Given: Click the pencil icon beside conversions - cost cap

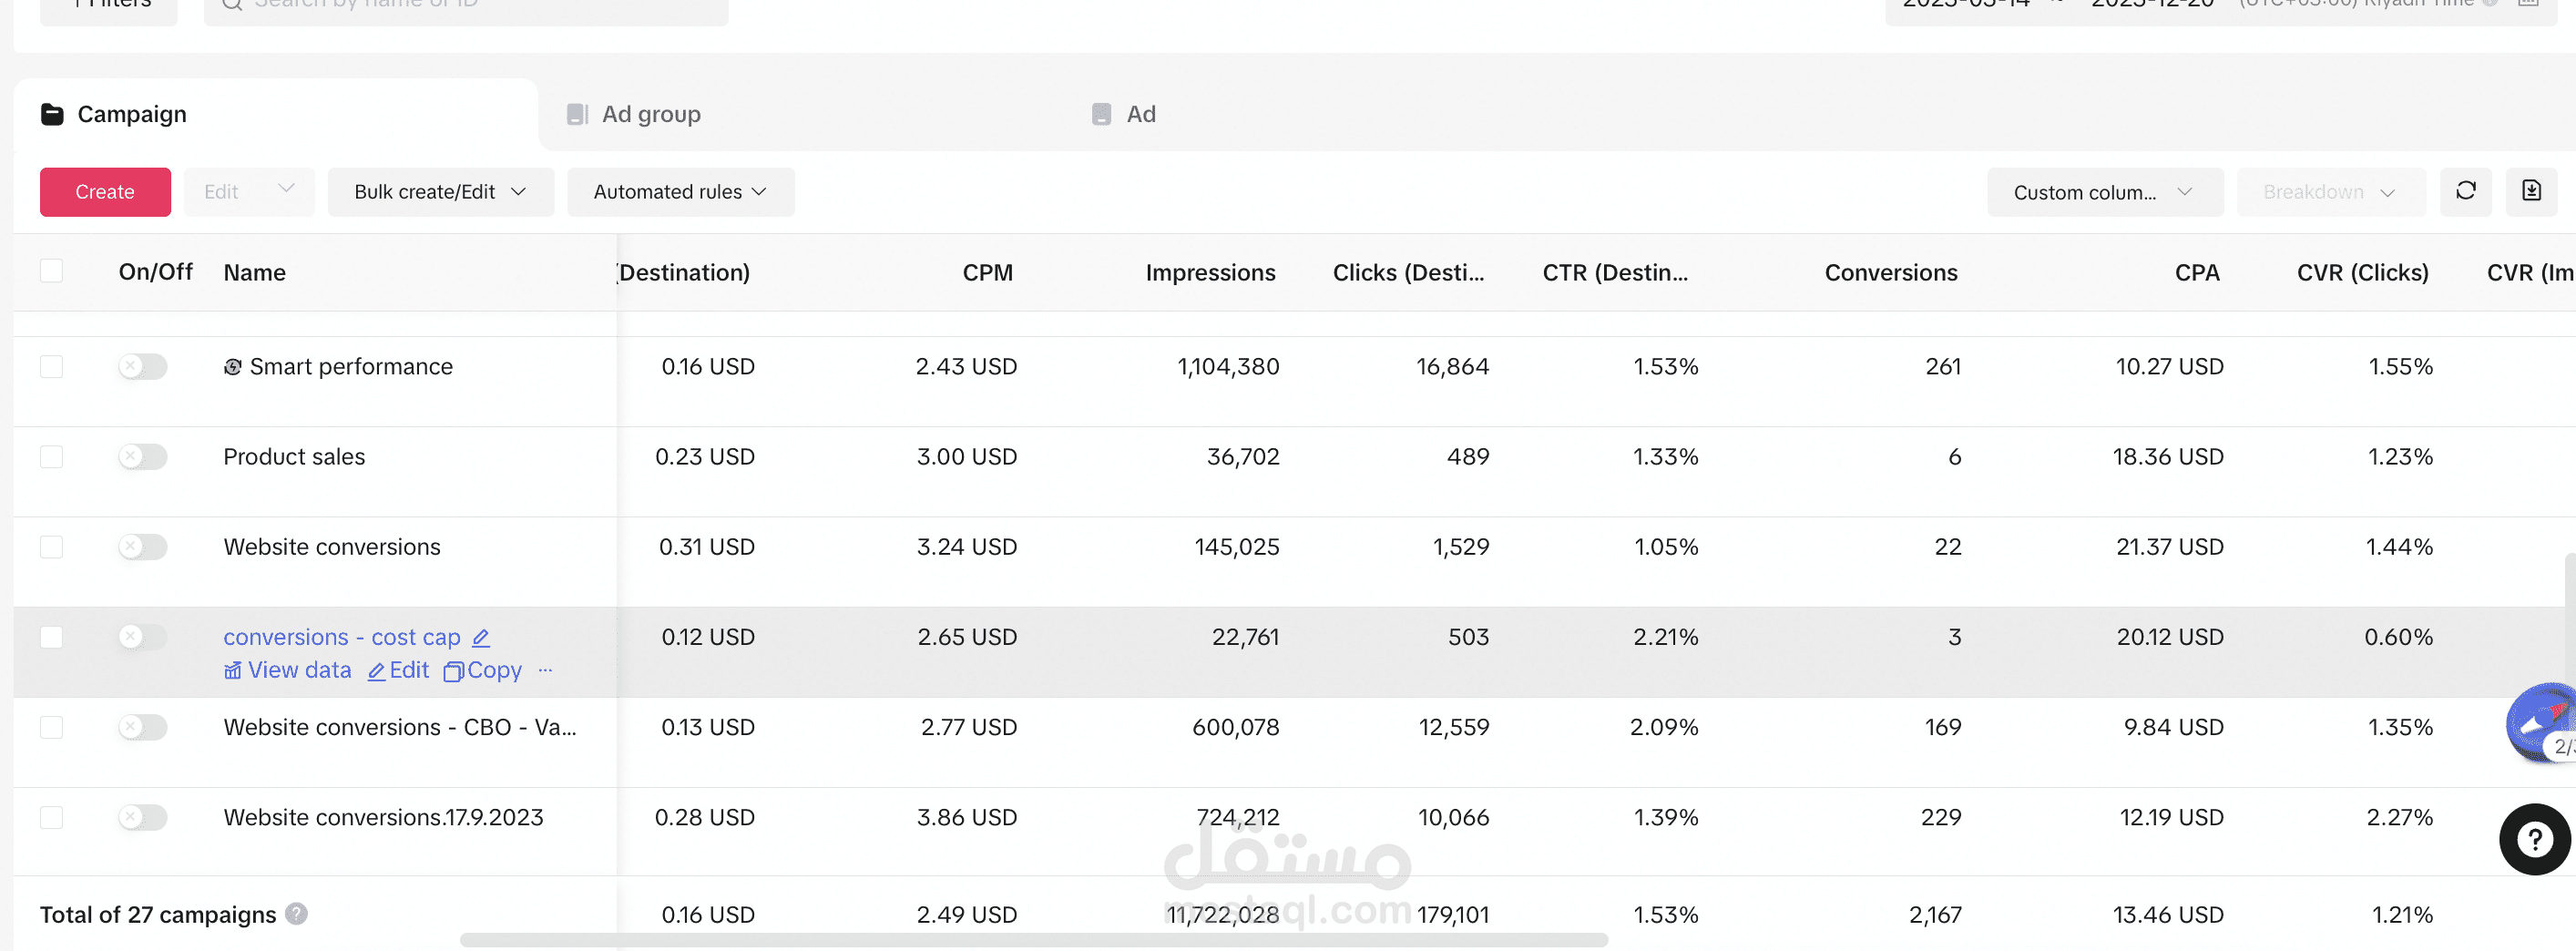Looking at the screenshot, I should click(x=481, y=638).
